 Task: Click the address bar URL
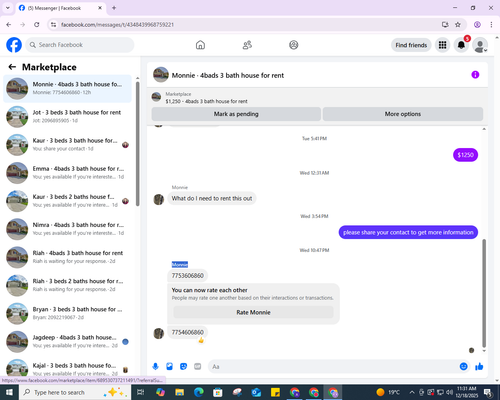tap(117, 24)
